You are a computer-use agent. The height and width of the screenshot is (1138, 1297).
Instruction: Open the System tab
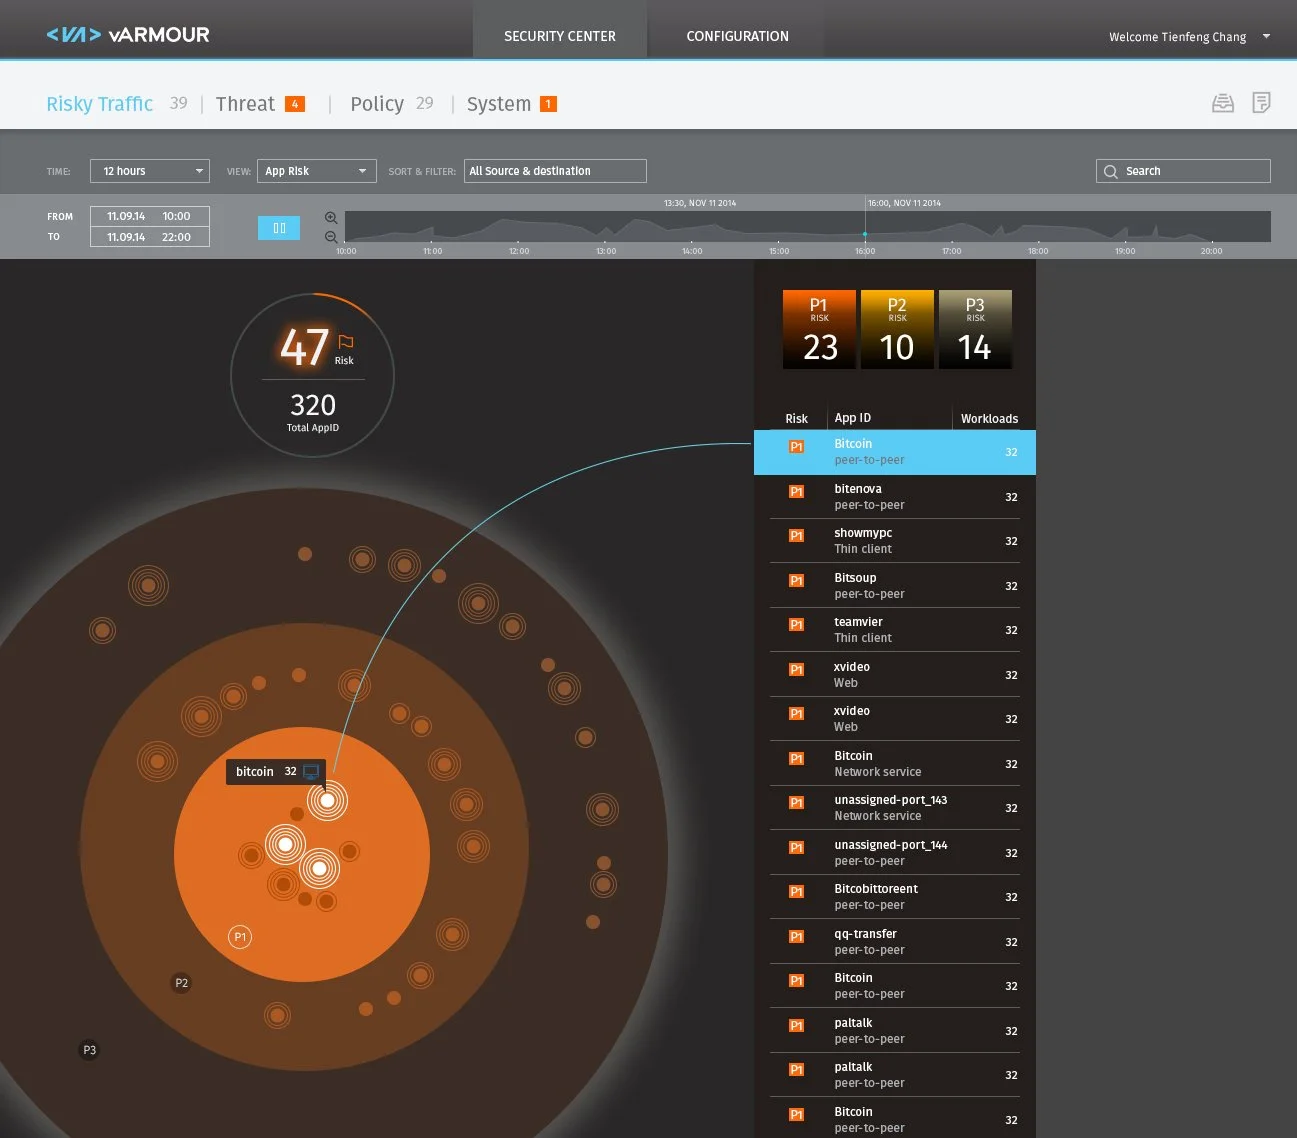coord(499,104)
